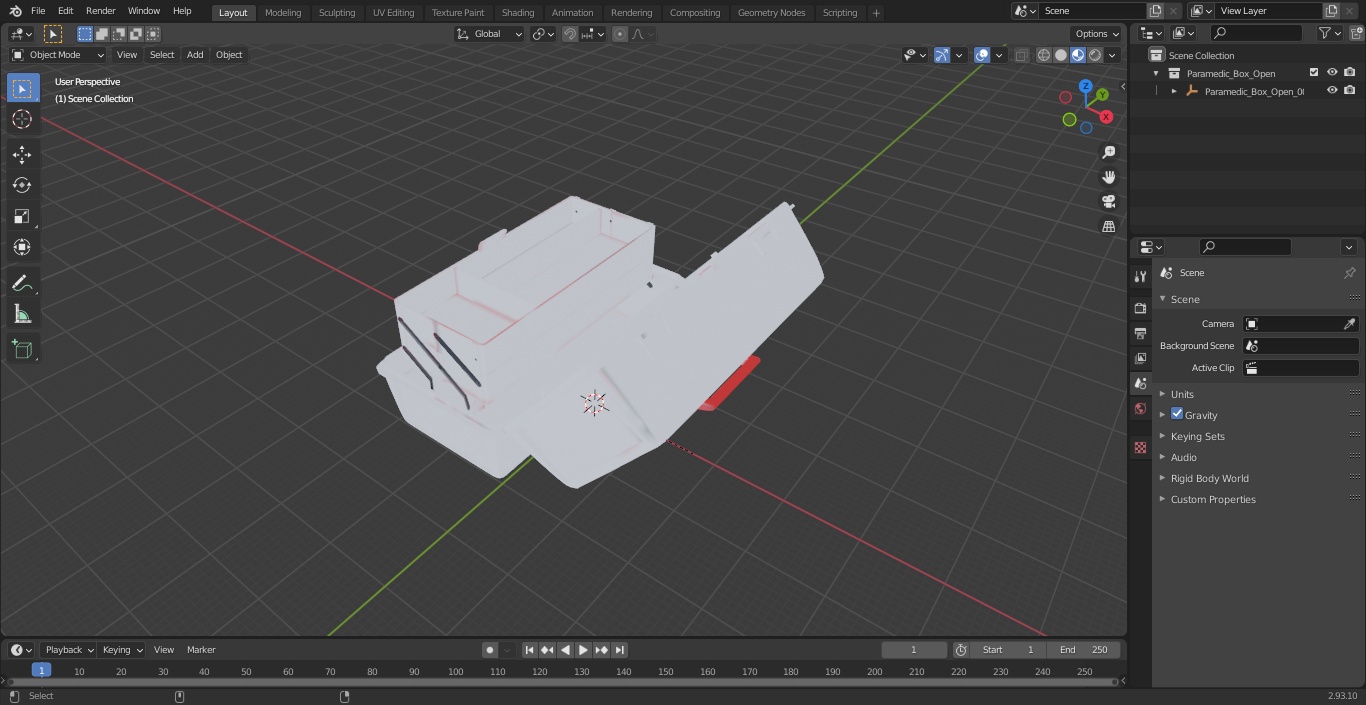This screenshot has width=1366, height=705.
Task: Disable Paramedic_Box_Open collection in renders
Action: (1349, 73)
